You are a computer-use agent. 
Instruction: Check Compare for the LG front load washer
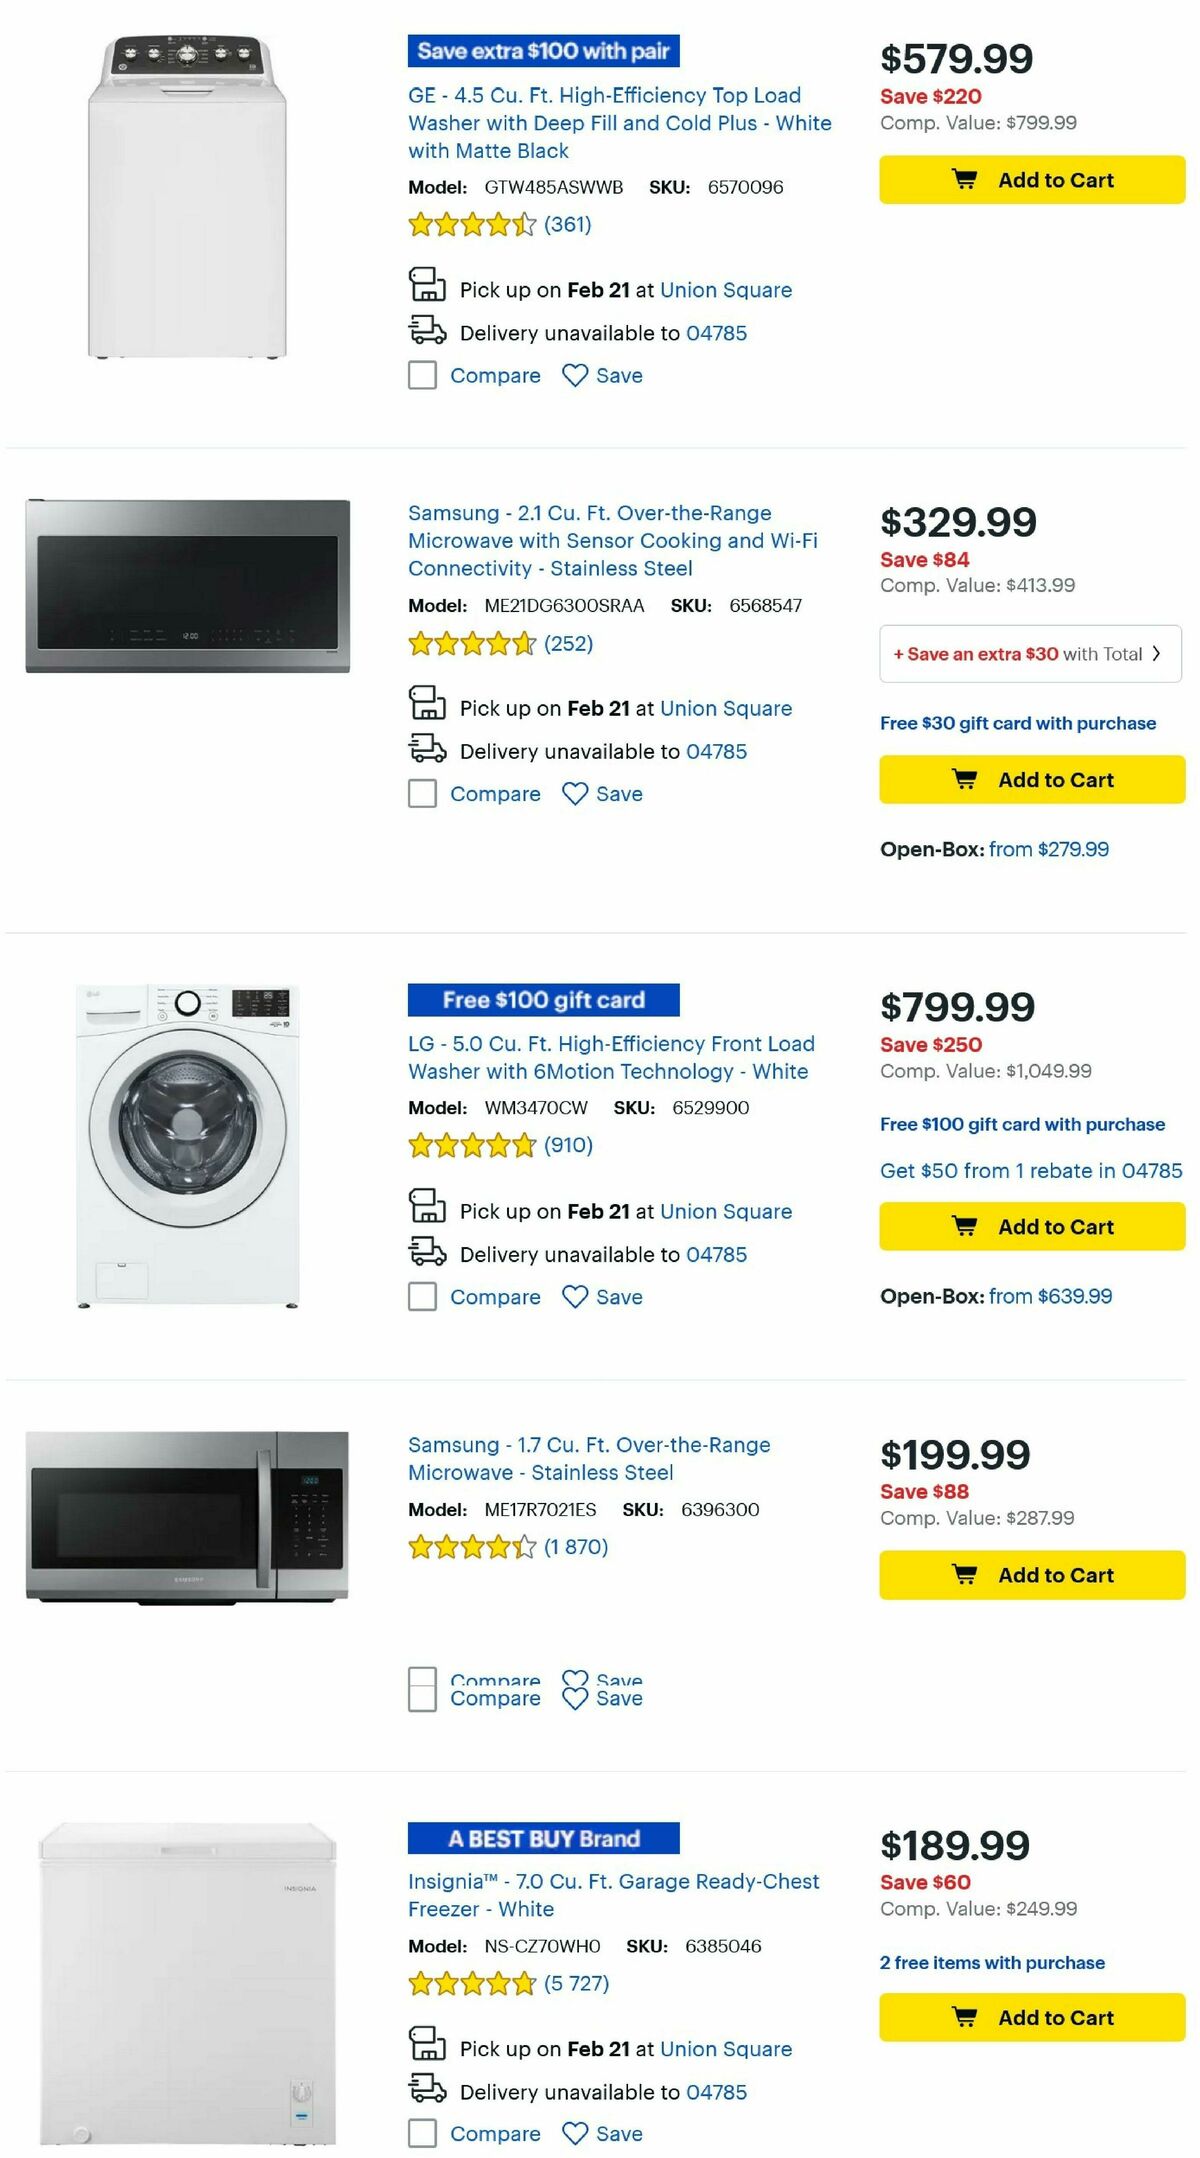421,1296
